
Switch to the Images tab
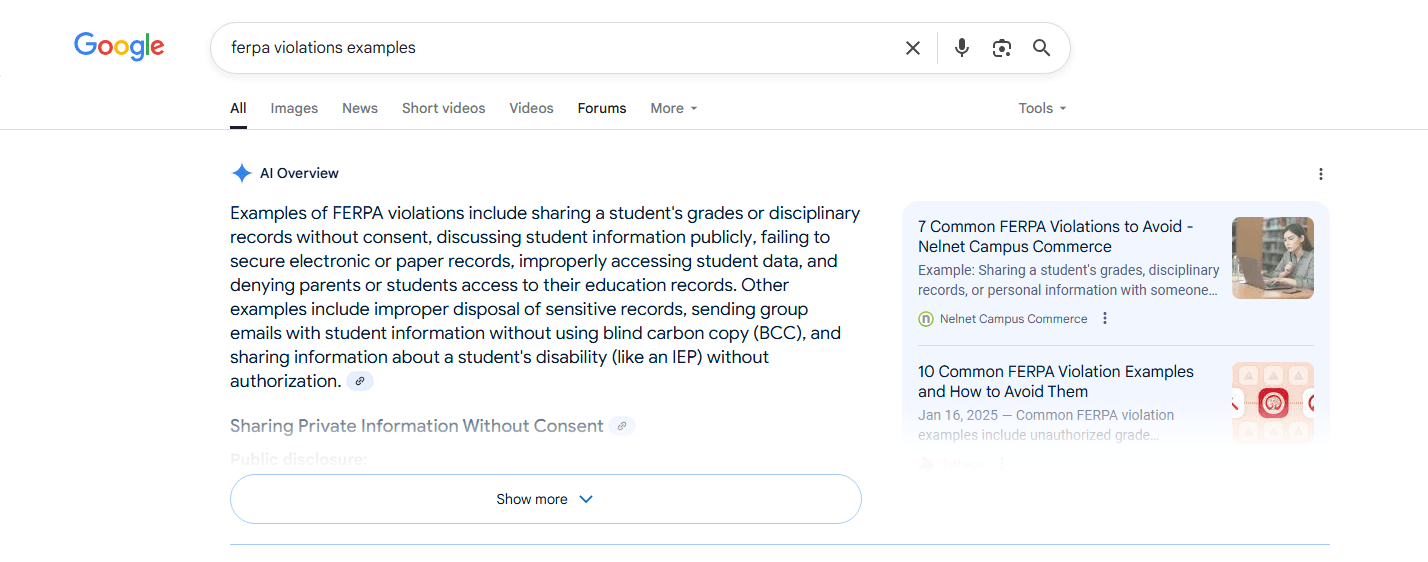(294, 108)
